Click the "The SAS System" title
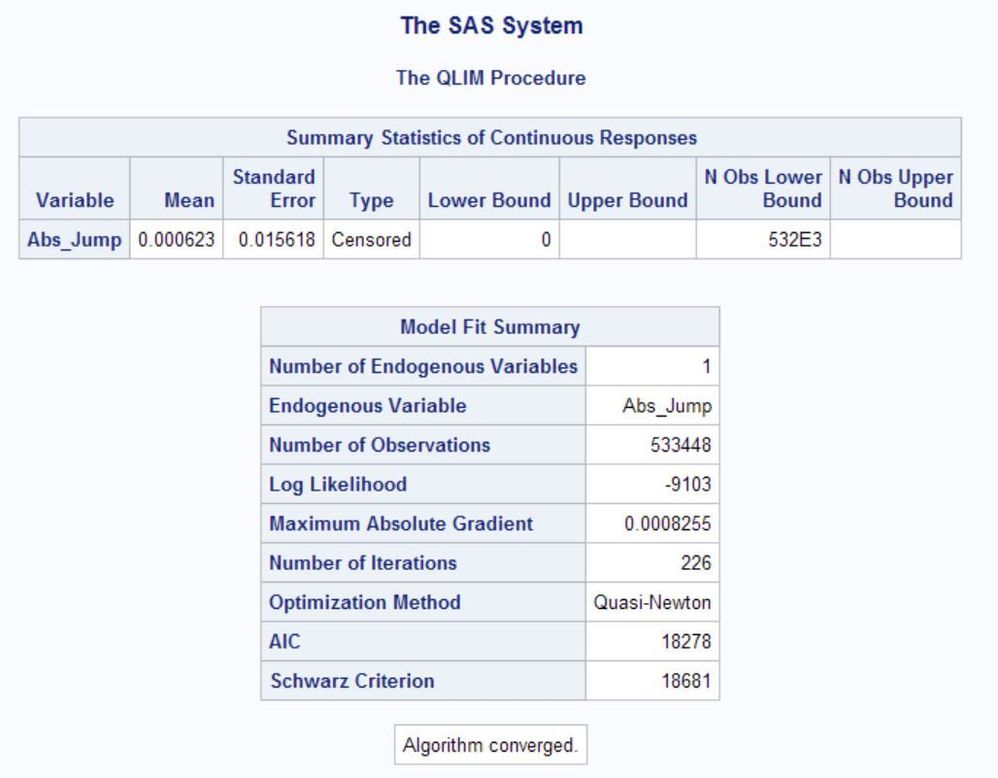Screen dimensions: 998x778 pos(491,27)
